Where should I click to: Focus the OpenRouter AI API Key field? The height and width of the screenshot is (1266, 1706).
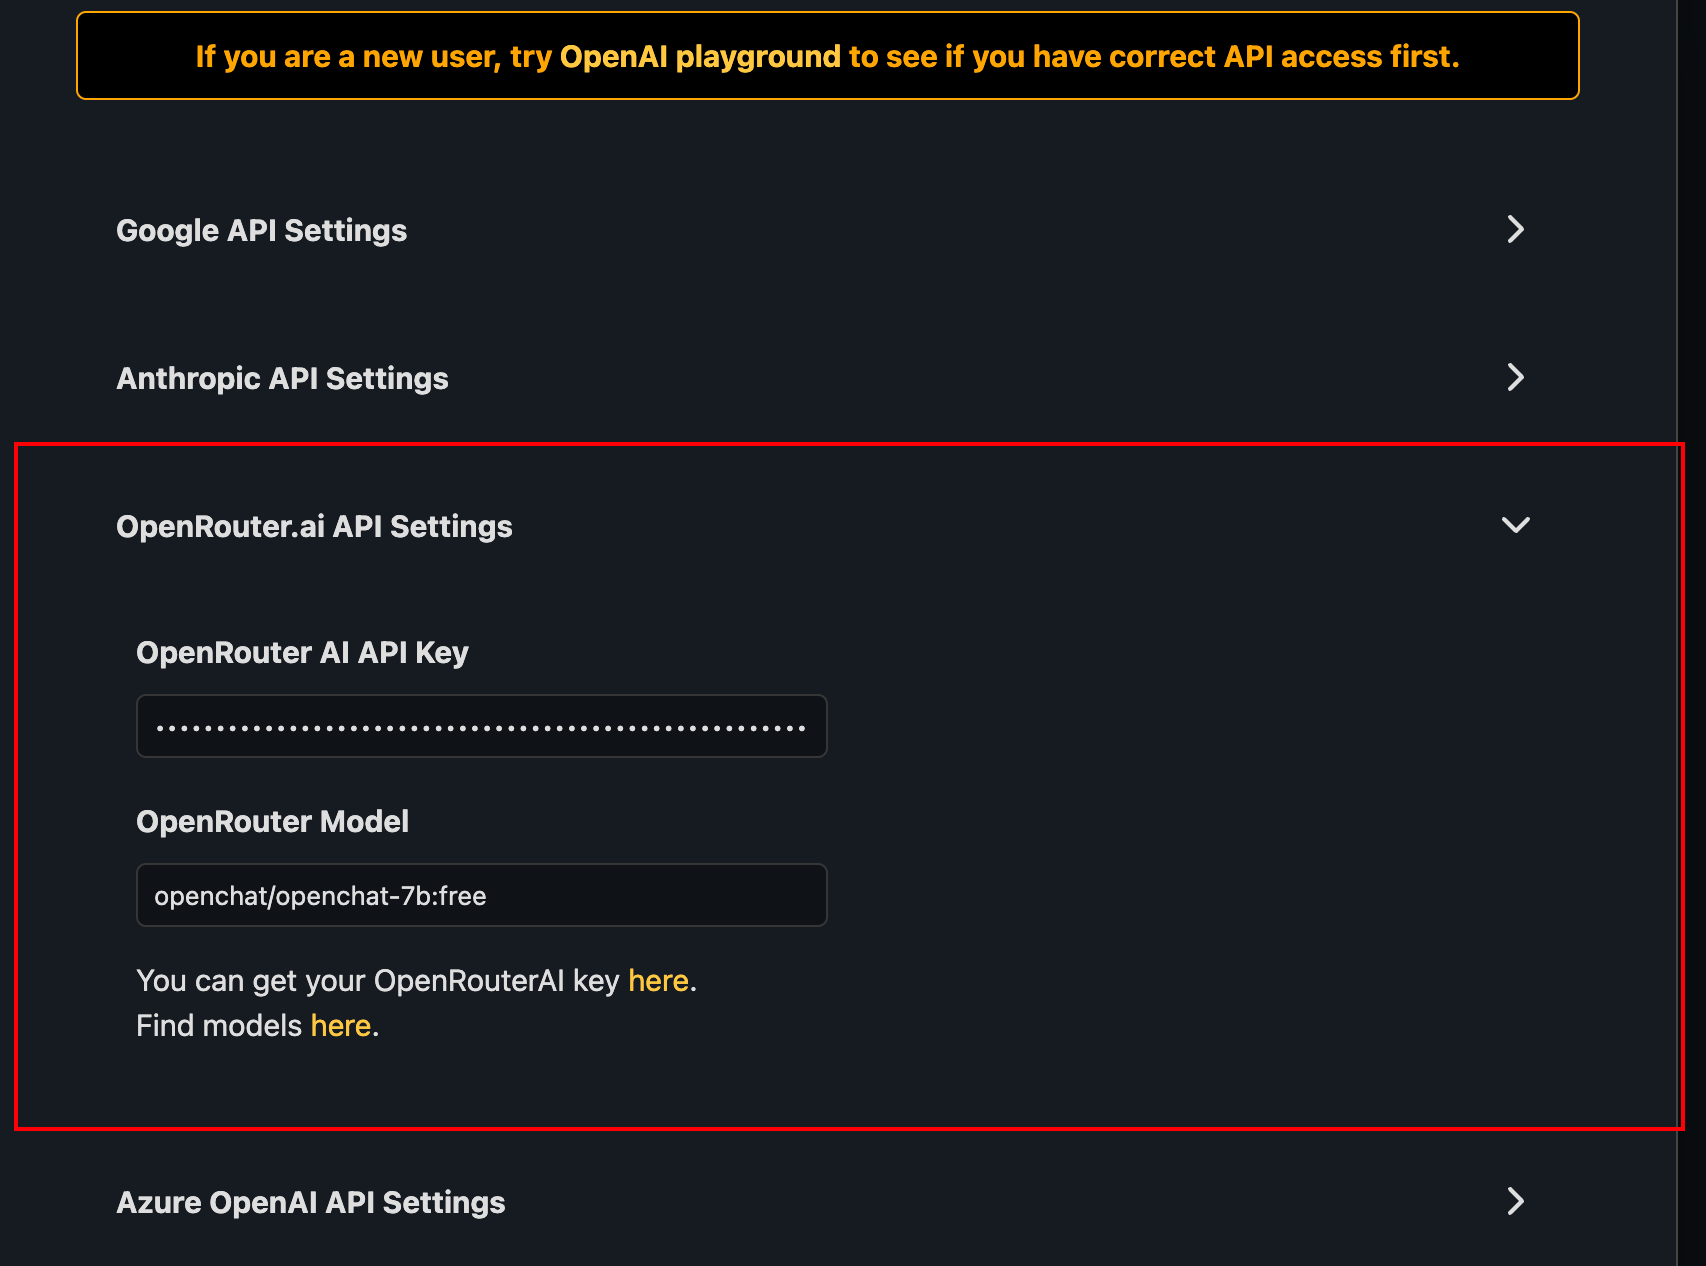[x=481, y=727]
